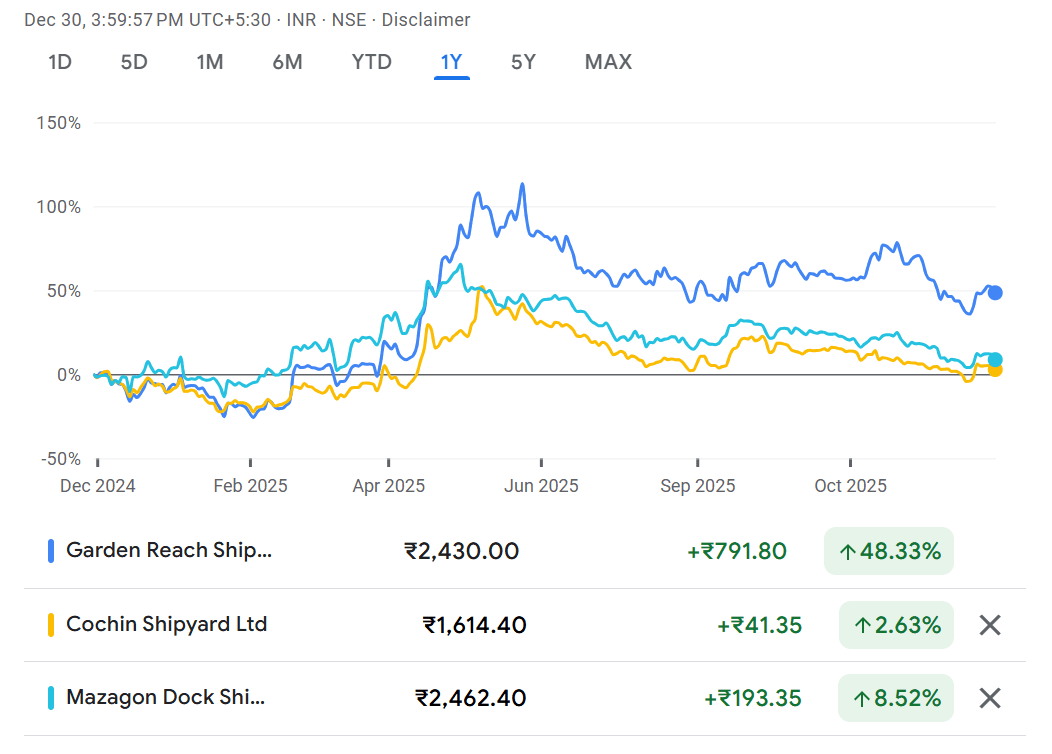Viewport: 1052px width, 754px height.
Task: Remove Cochin Shipyard Ltd from comparison
Action: coord(989,625)
